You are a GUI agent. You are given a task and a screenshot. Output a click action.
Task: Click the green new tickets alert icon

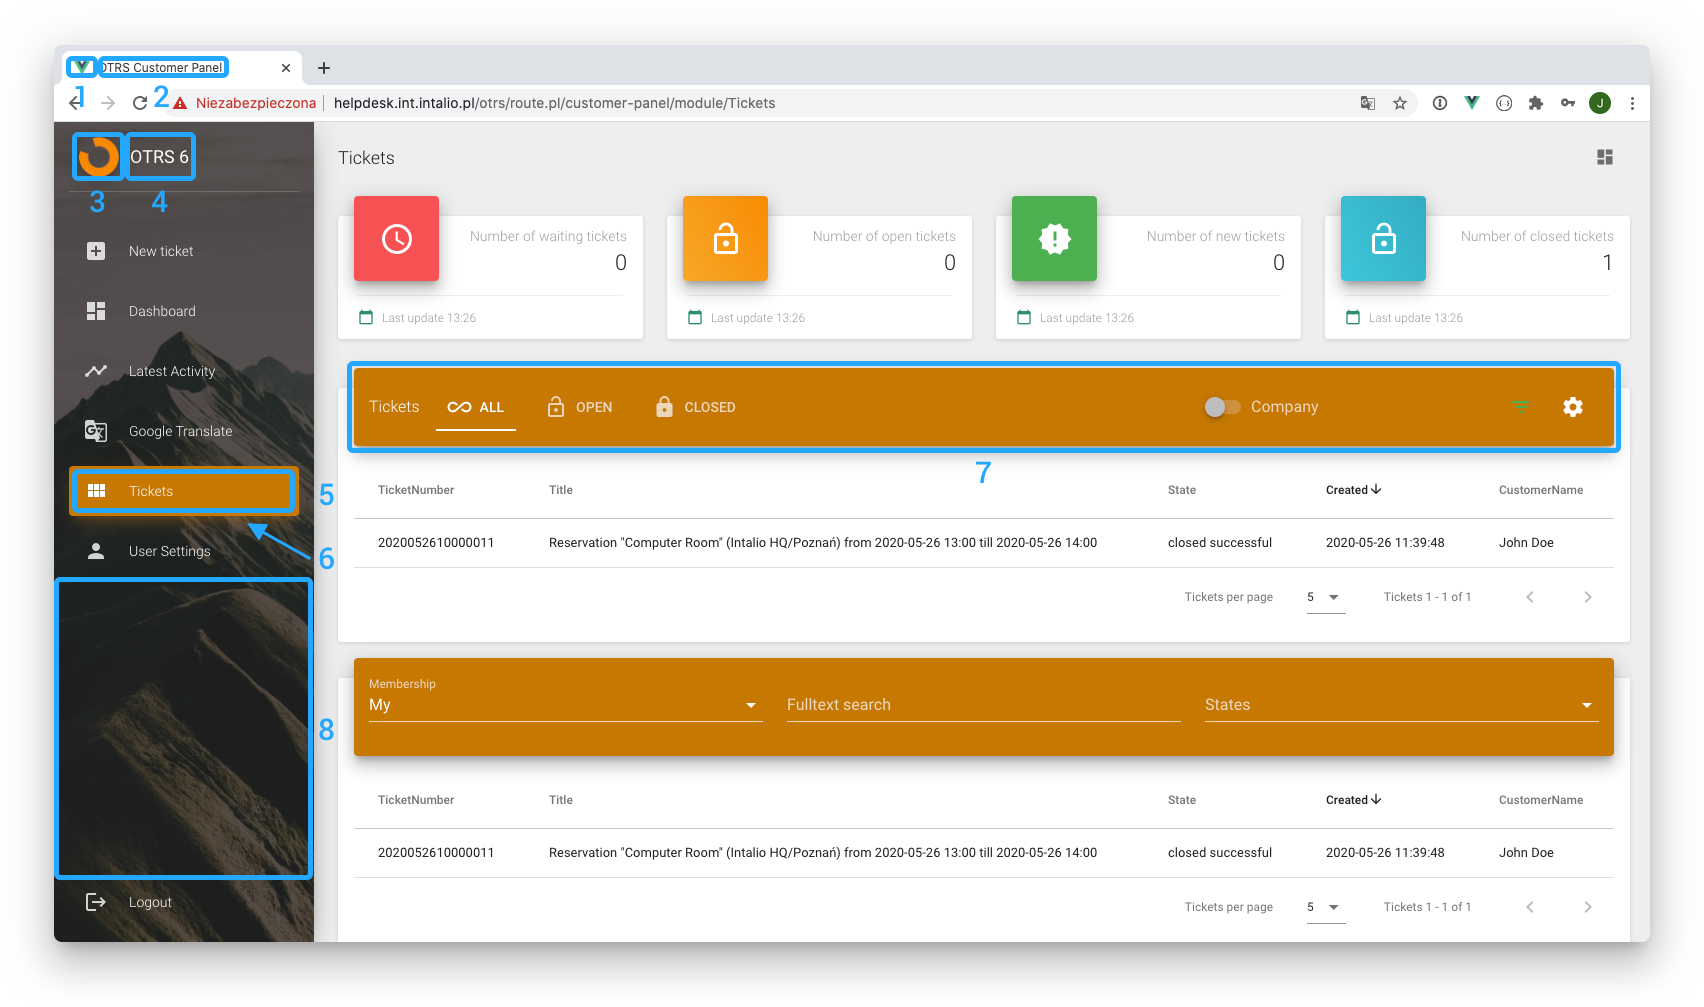(x=1055, y=239)
